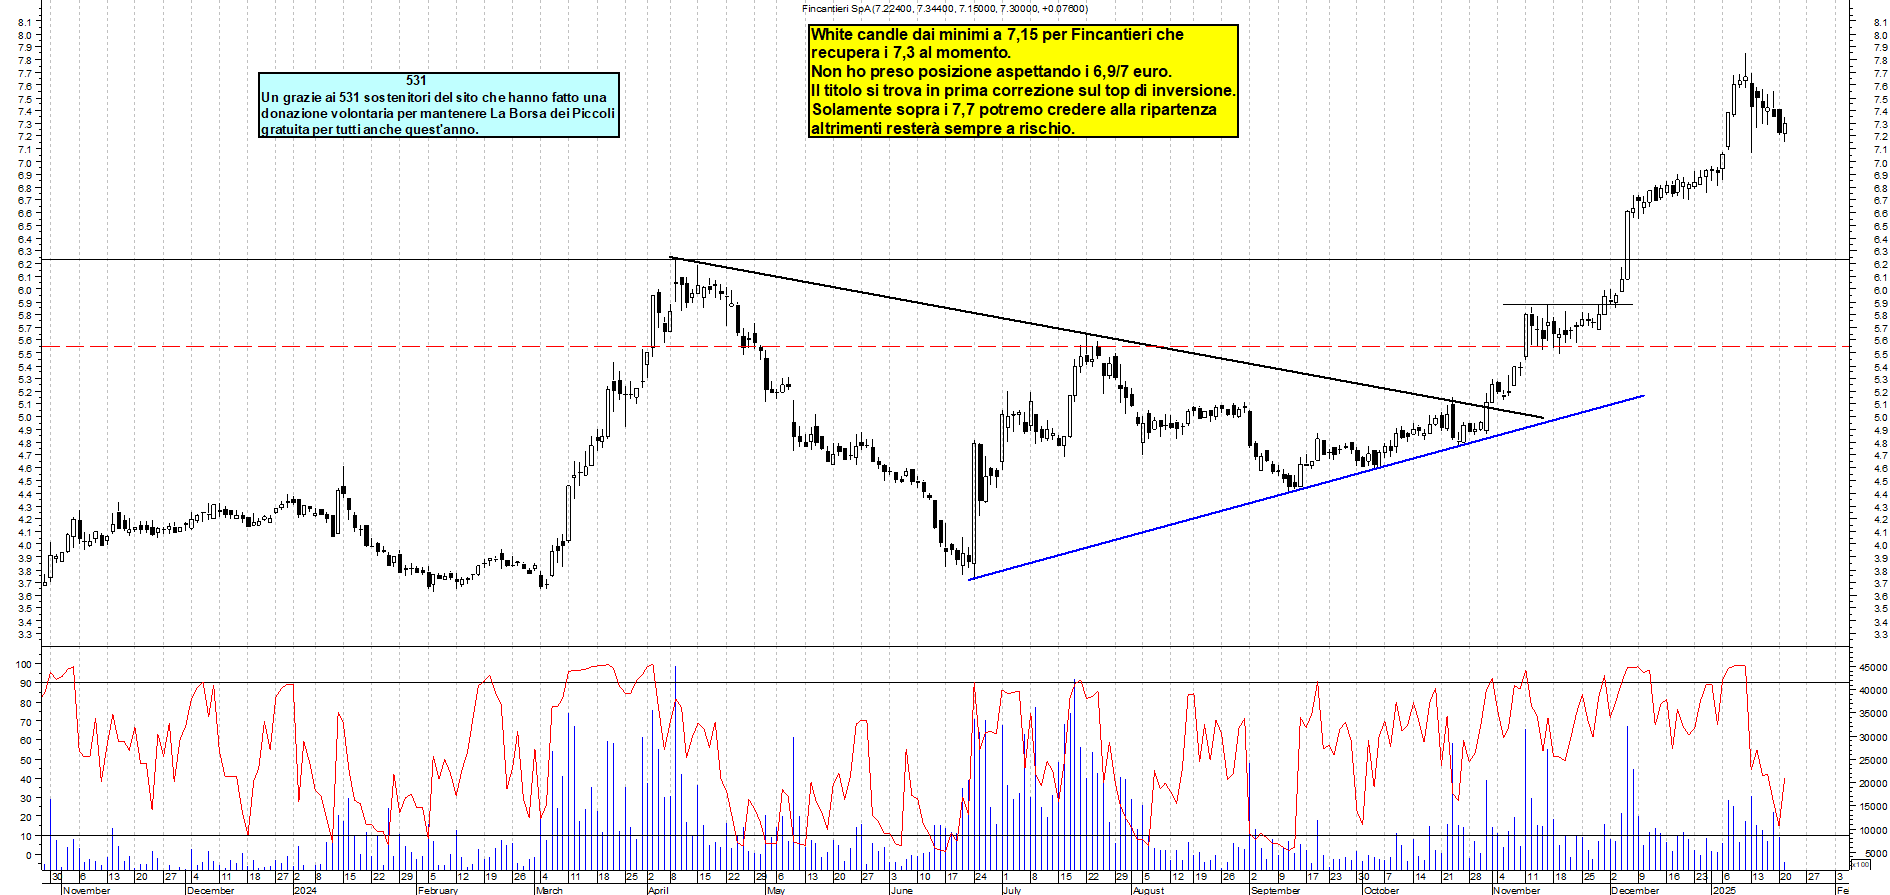The image size is (1890, 895).
Task: Click the 5000 volume scale label
Action: [x=1875, y=853]
